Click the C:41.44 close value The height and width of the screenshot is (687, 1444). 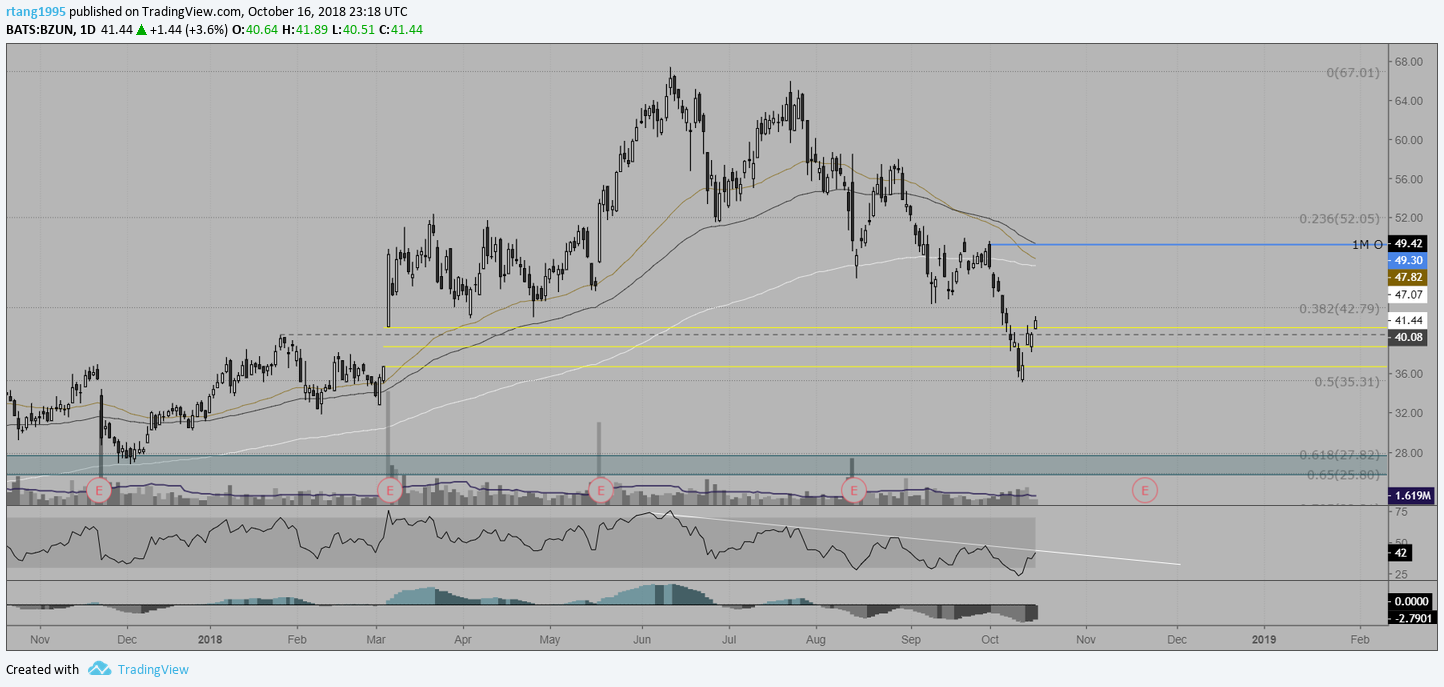pos(400,30)
